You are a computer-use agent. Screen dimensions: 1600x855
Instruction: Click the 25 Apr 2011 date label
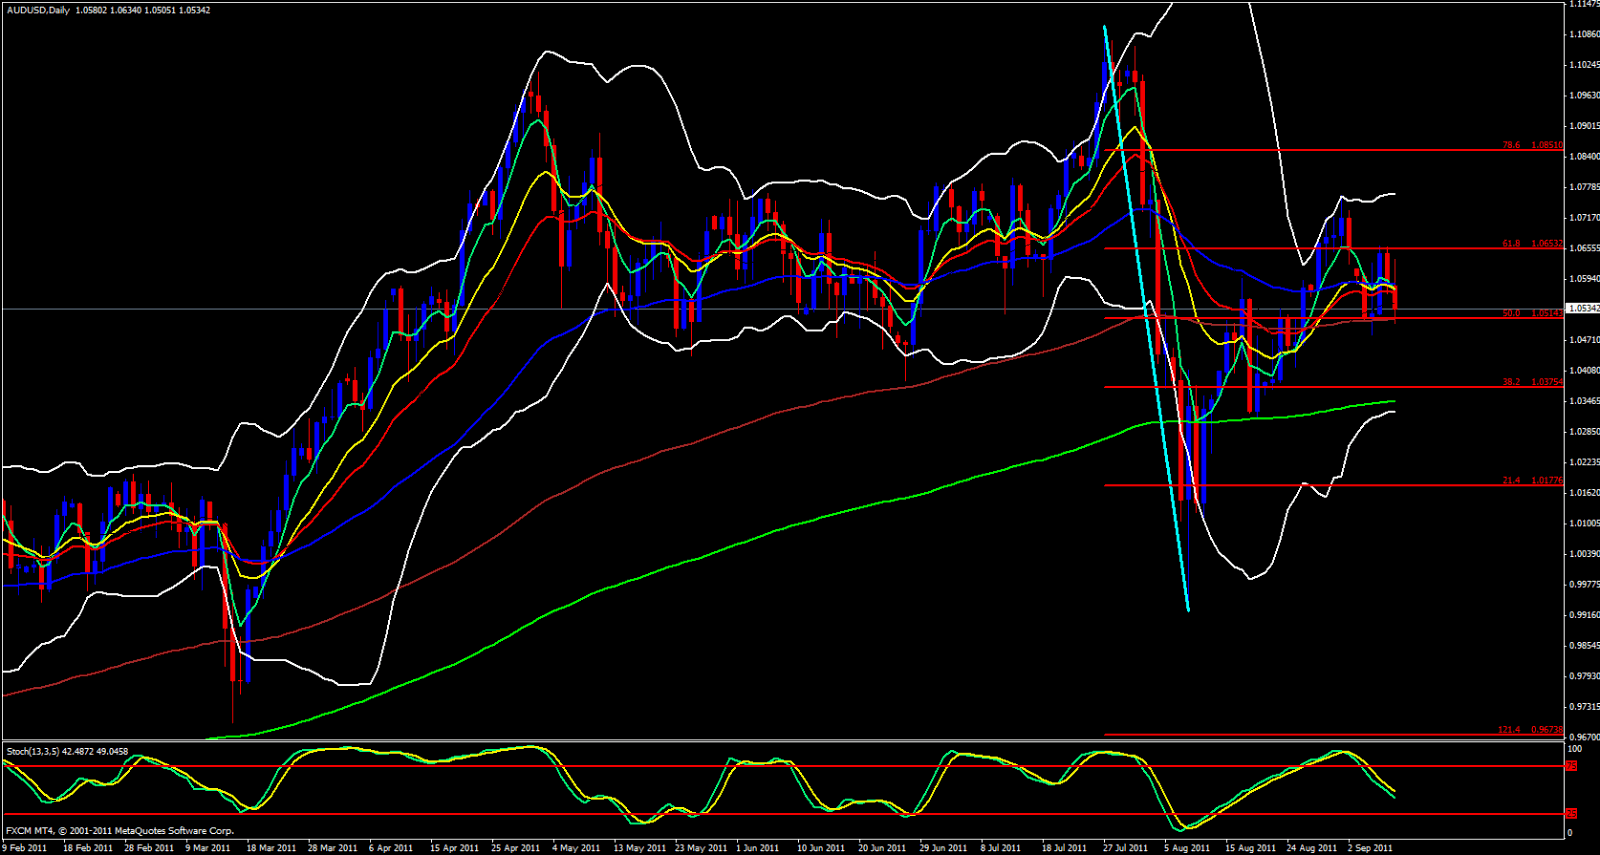pos(515,848)
